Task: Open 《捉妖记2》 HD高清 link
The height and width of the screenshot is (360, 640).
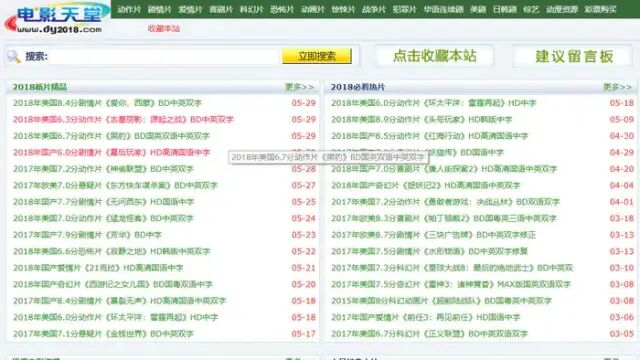Action: click(426, 185)
